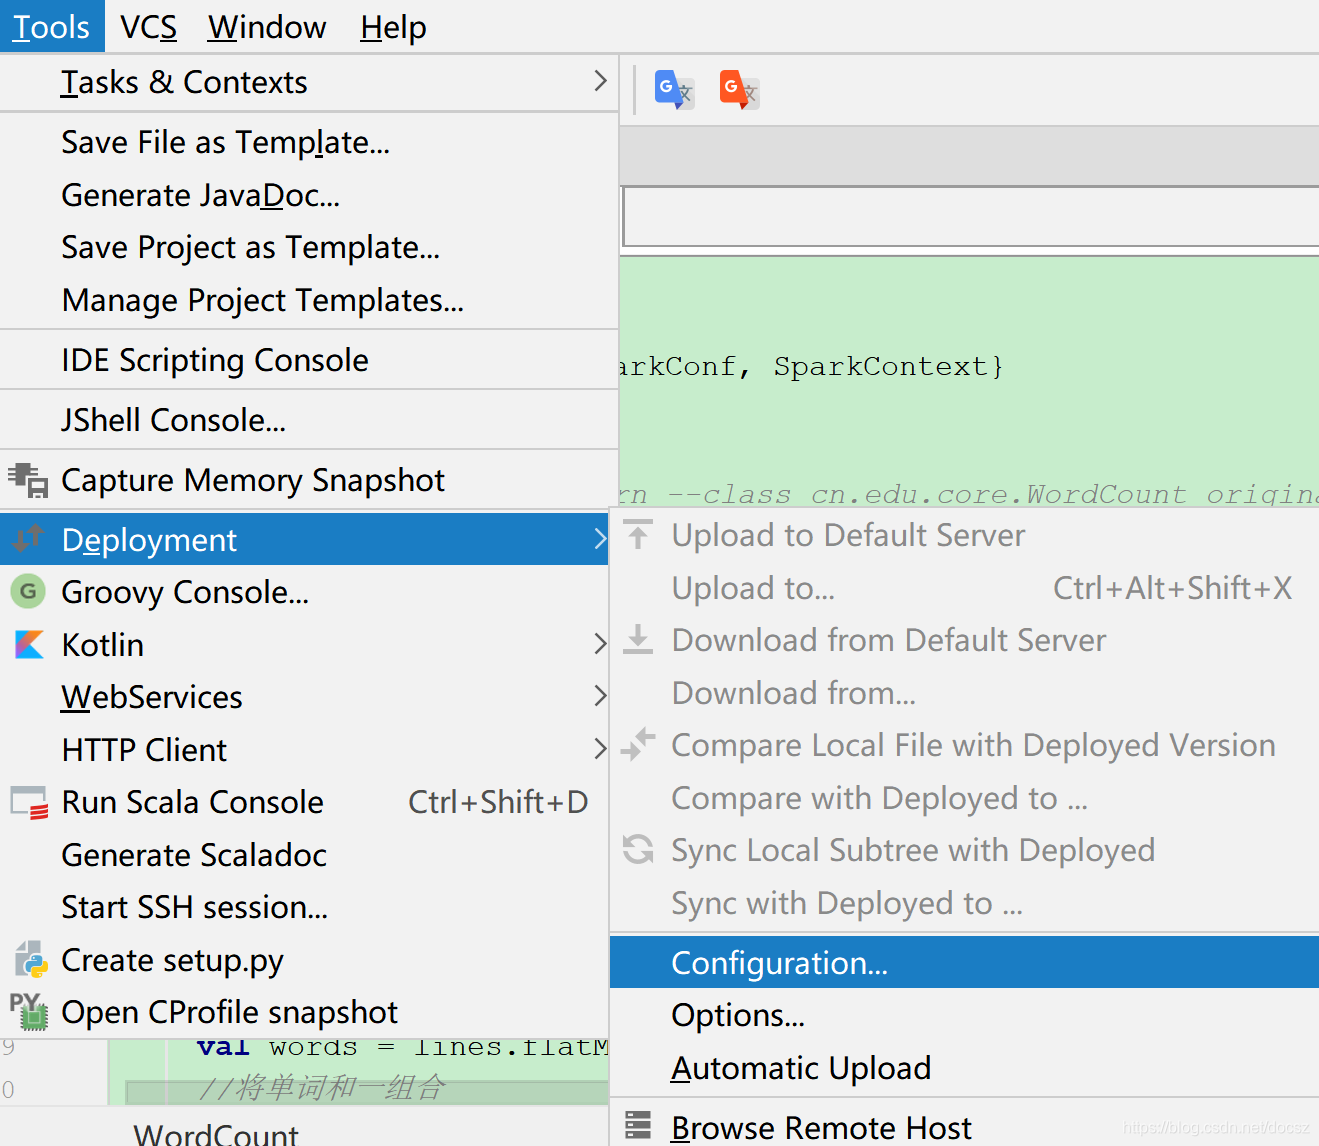Open Deployment Options...

click(x=964, y=1015)
